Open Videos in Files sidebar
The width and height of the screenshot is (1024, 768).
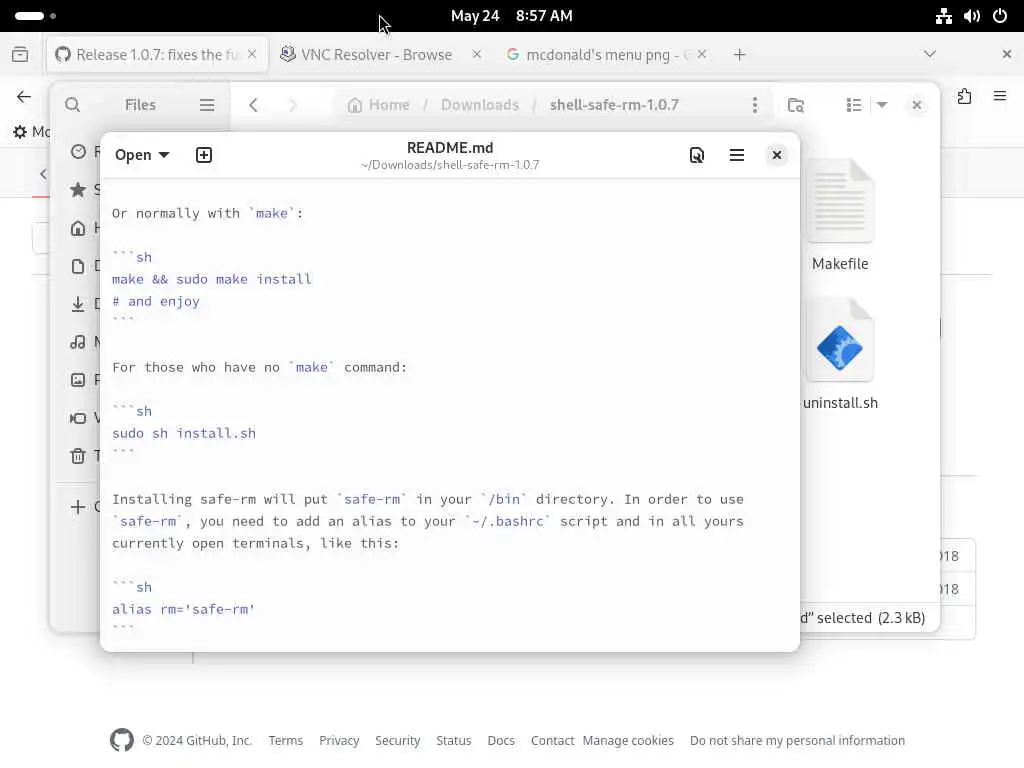pyautogui.click(x=78, y=417)
